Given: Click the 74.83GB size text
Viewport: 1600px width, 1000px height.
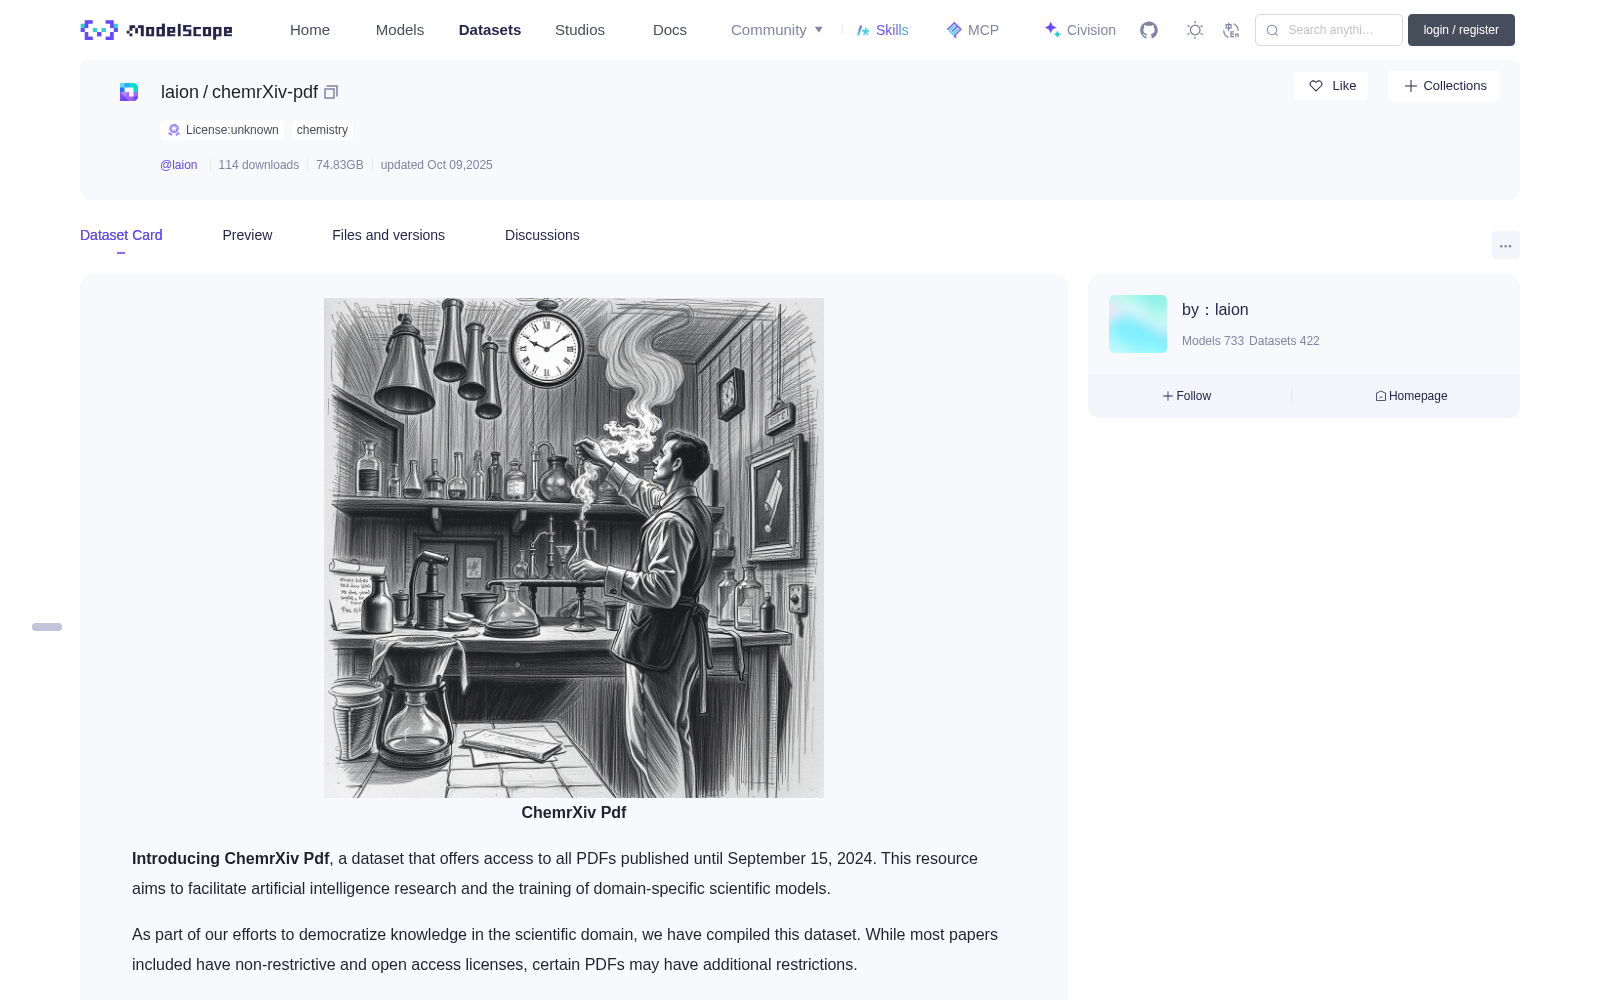Looking at the screenshot, I should point(340,165).
